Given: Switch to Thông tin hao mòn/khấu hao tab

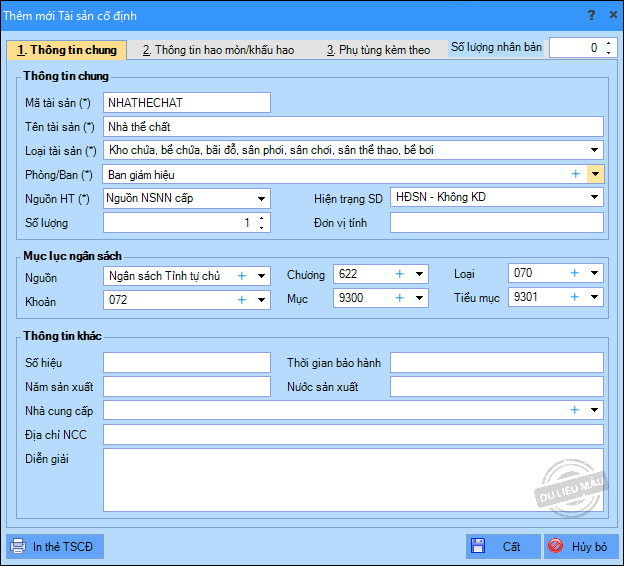Looking at the screenshot, I should [218, 50].
